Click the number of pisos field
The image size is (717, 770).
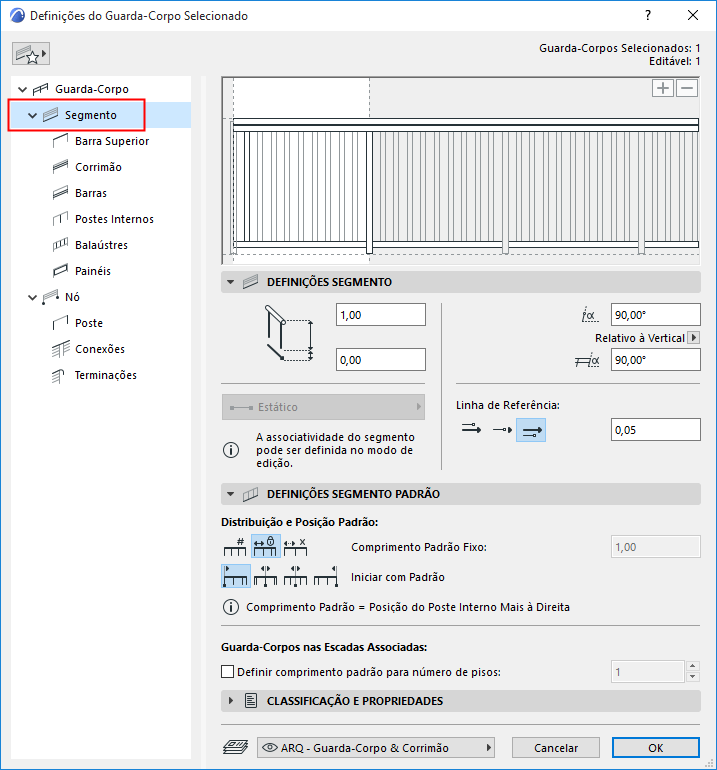(648, 672)
